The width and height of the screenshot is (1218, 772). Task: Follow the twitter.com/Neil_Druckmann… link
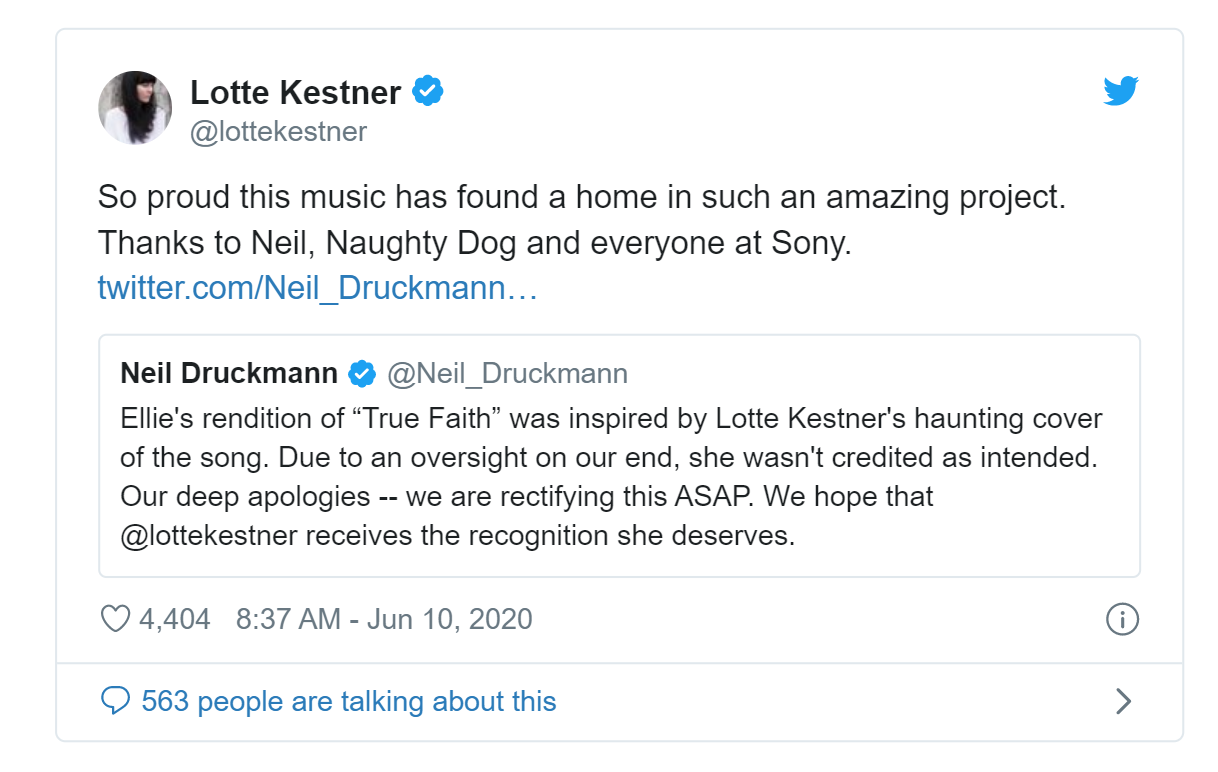[318, 288]
